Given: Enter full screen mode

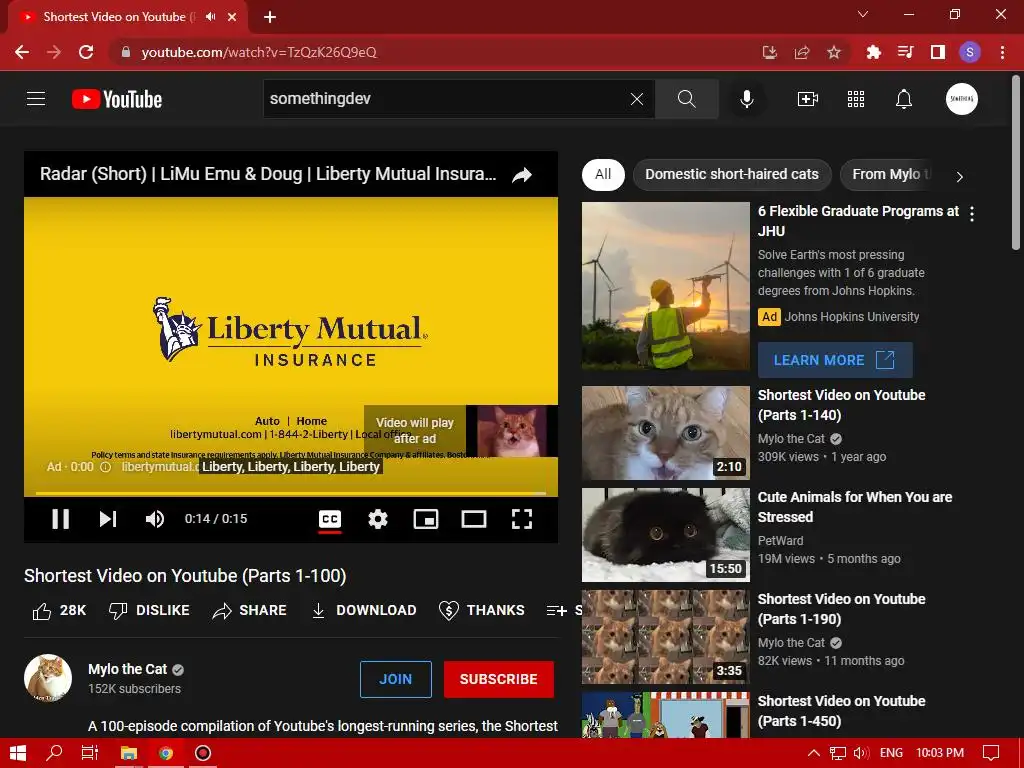Looking at the screenshot, I should point(522,519).
